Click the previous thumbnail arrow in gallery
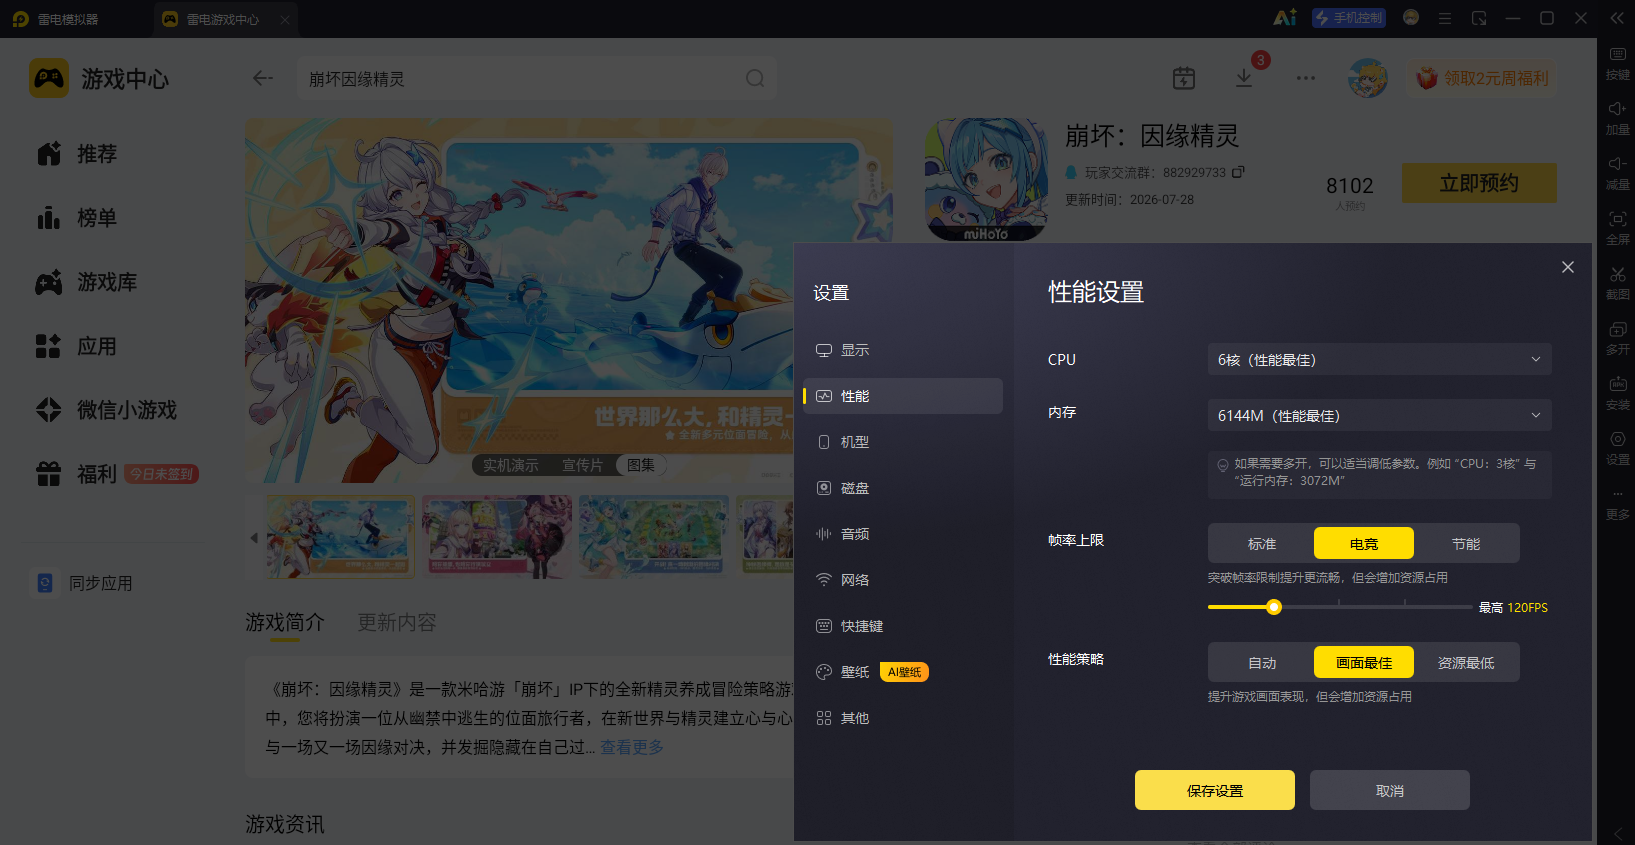Viewport: 1635px width, 845px height. pyautogui.click(x=254, y=538)
